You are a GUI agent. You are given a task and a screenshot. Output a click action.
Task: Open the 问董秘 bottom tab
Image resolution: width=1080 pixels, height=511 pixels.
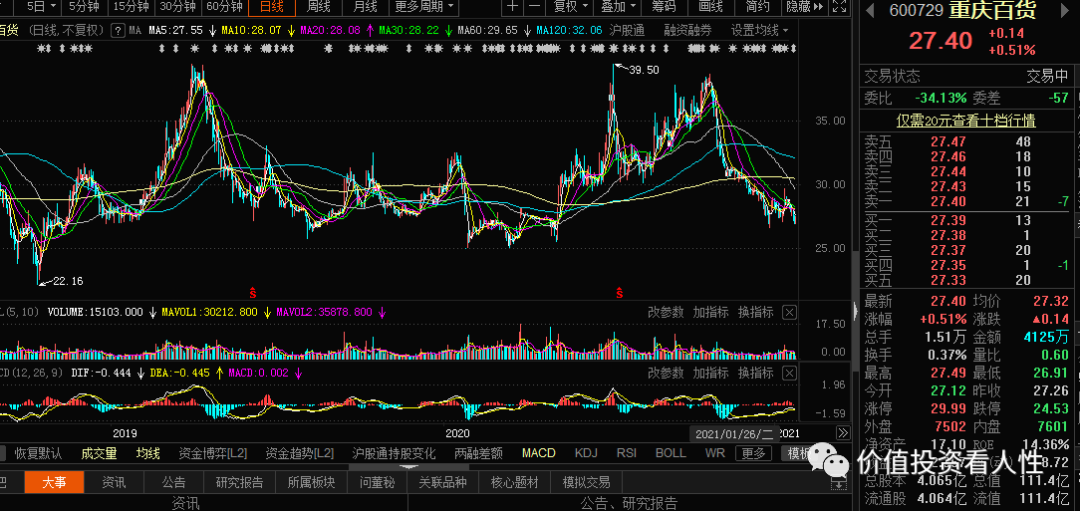tap(377, 482)
